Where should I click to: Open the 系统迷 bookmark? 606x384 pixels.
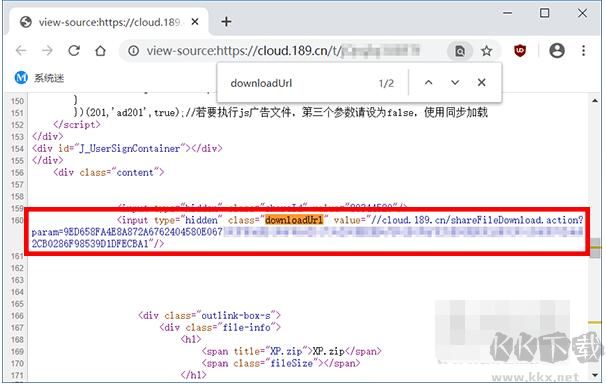pyautogui.click(x=39, y=78)
